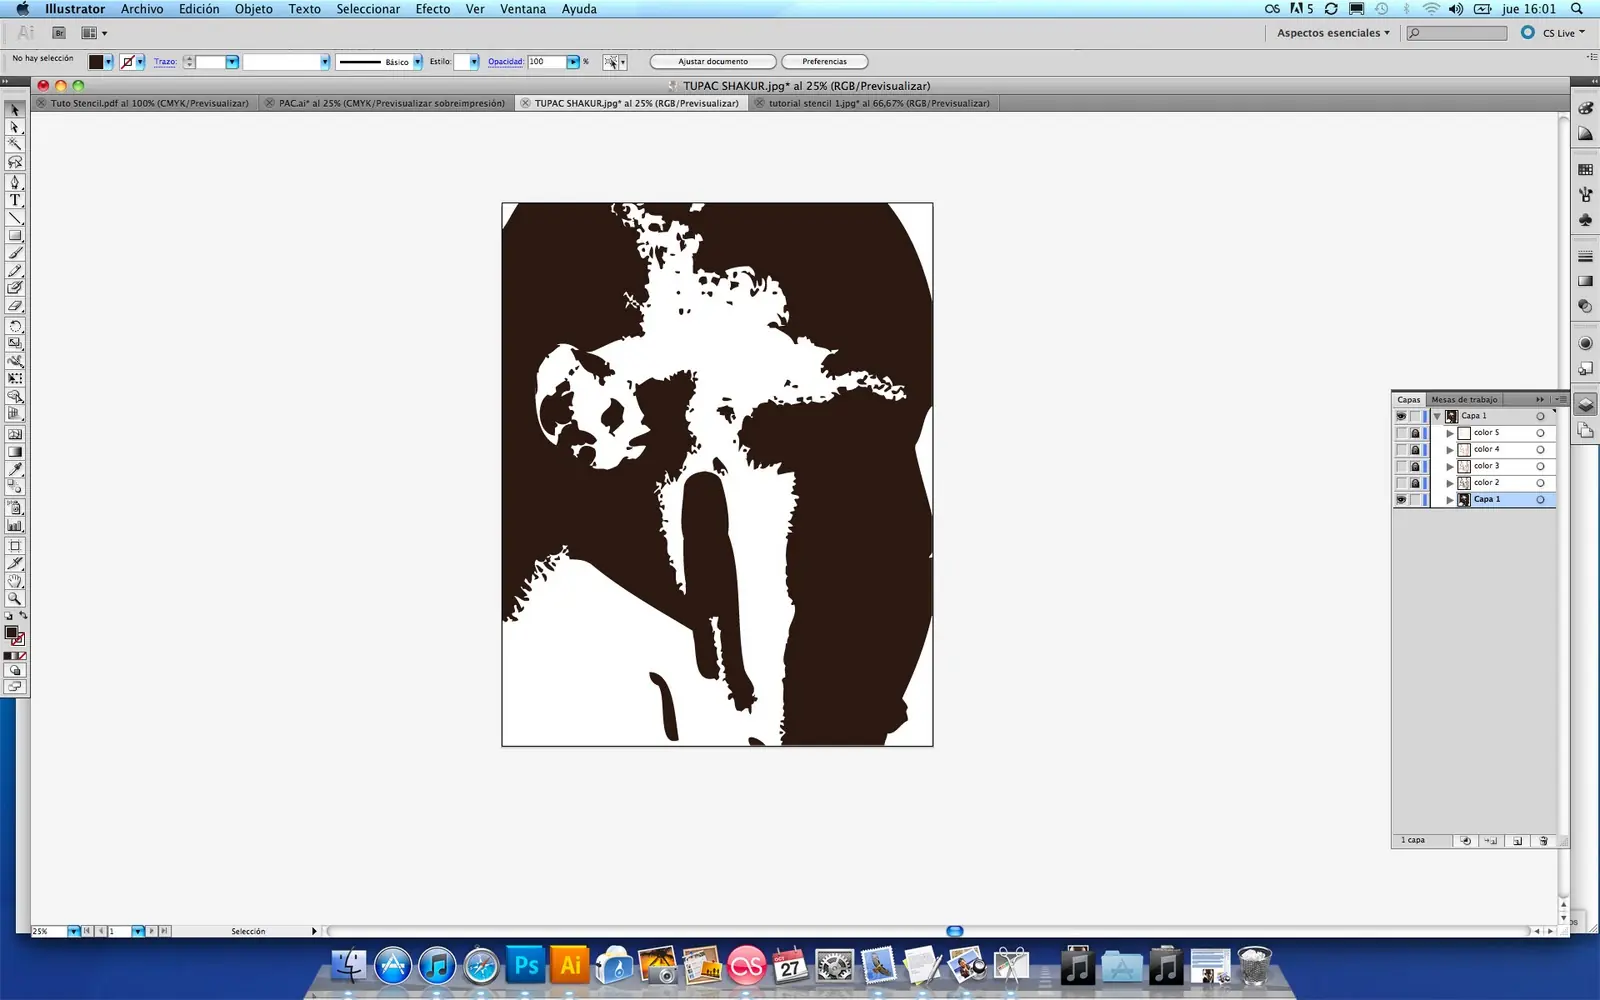Select the Magic Wand tool
This screenshot has width=1600, height=1000.
tap(15, 144)
